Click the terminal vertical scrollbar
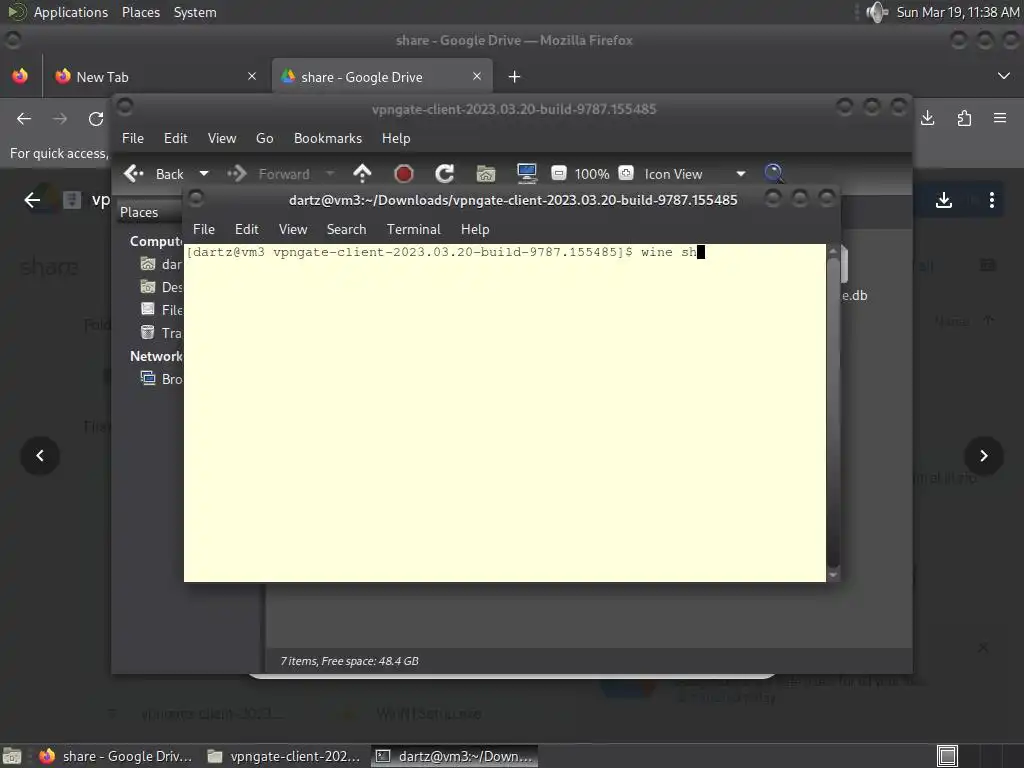Image resolution: width=1024 pixels, height=768 pixels. click(833, 413)
